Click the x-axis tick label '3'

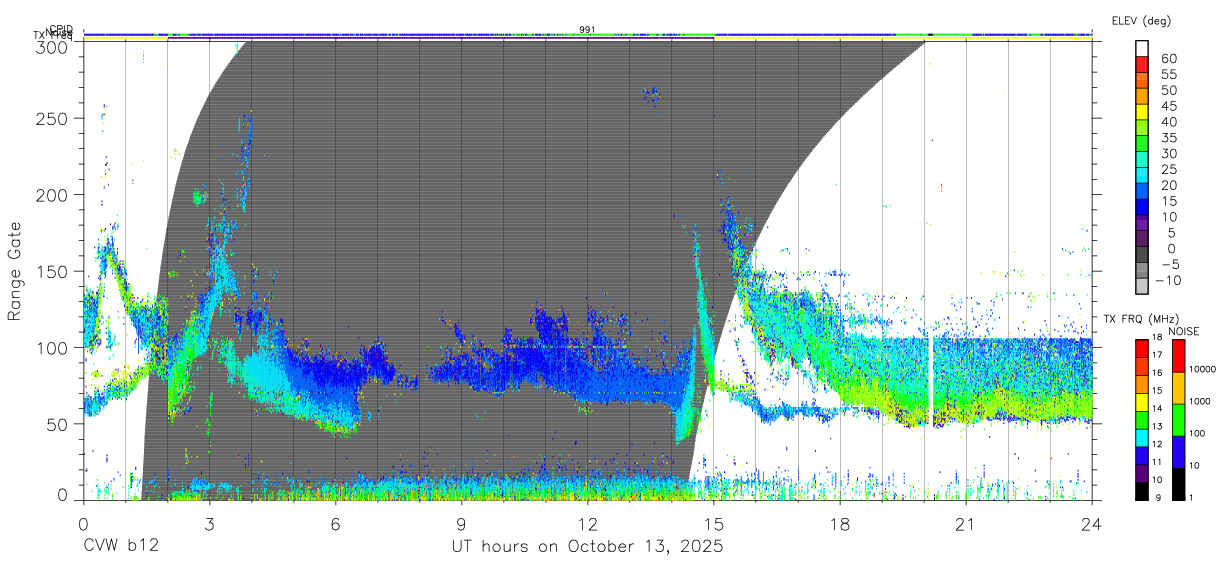(x=209, y=524)
